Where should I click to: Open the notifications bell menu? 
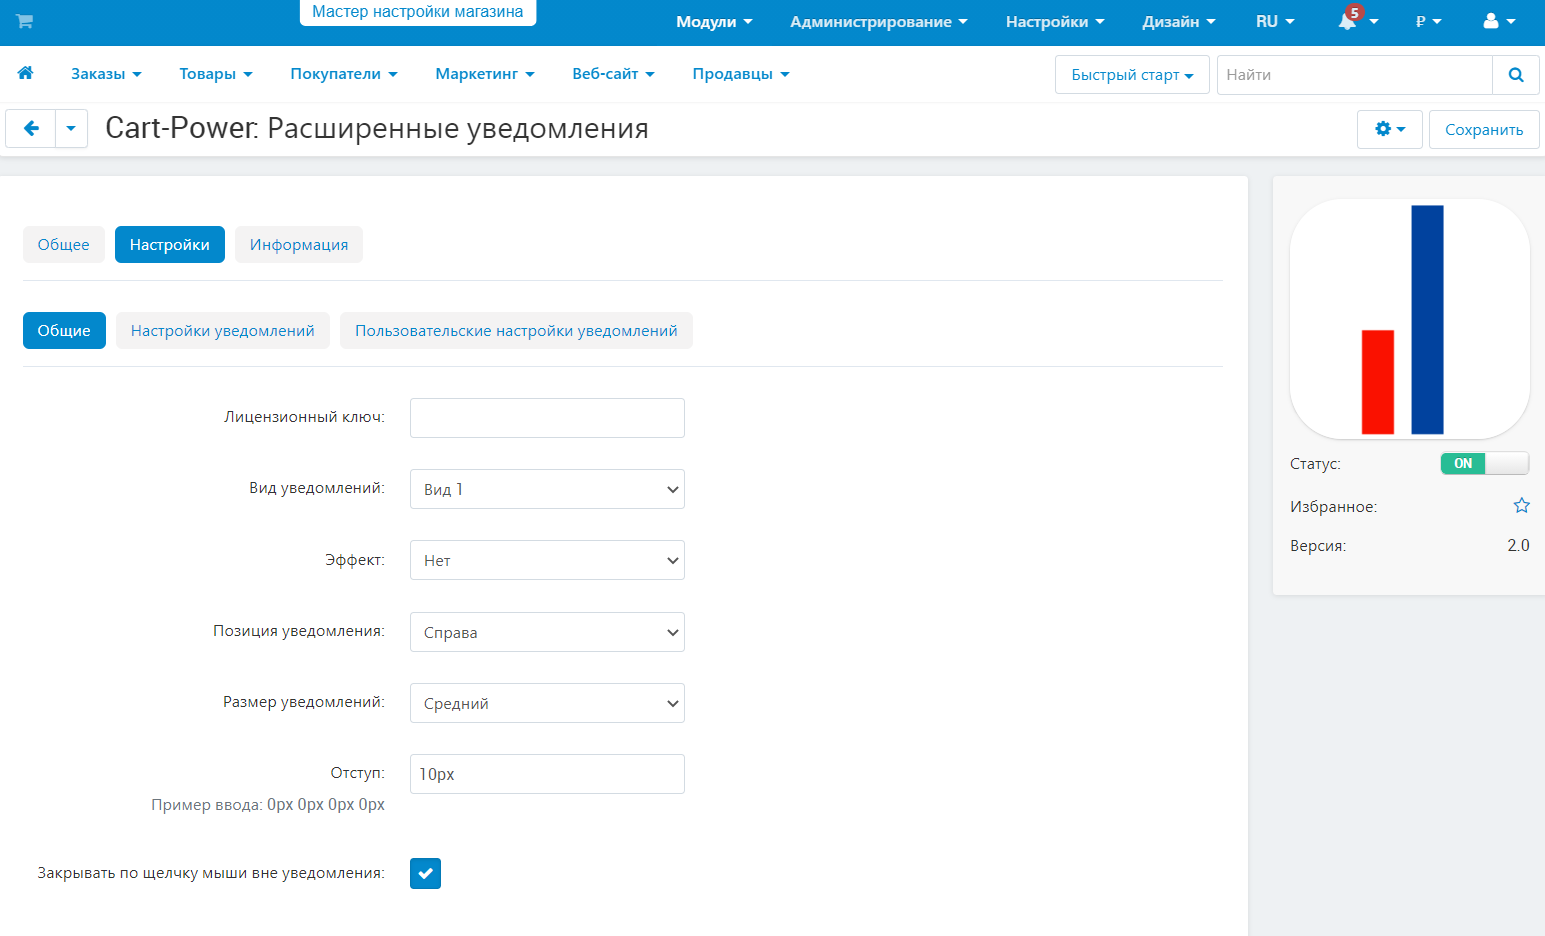point(1358,21)
